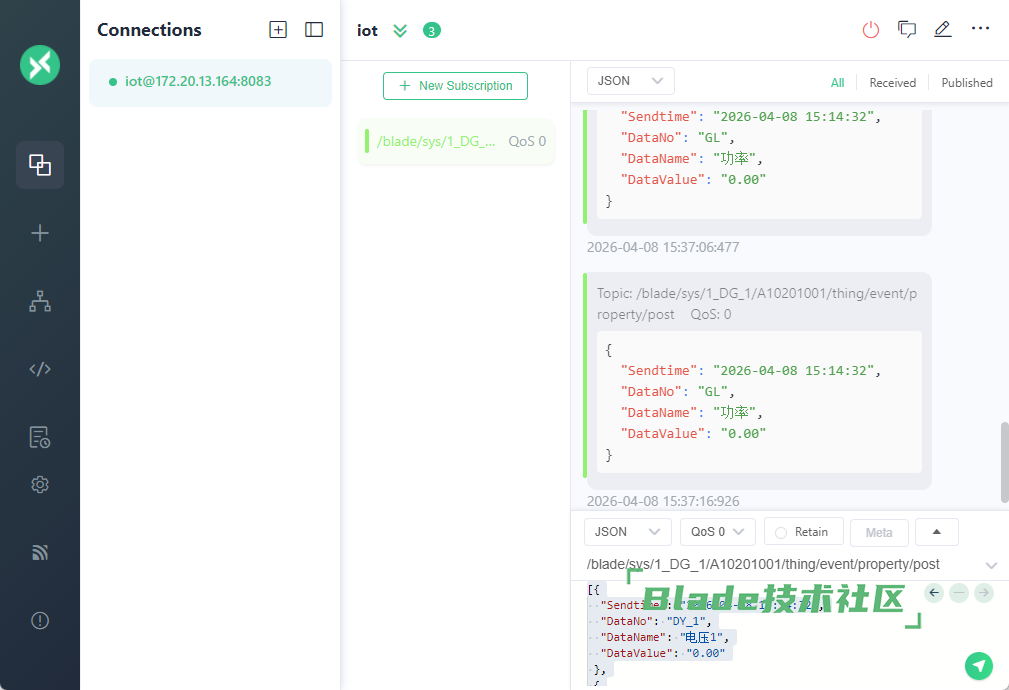Expand the double chevron next to iot
The height and width of the screenshot is (690, 1009).
tap(400, 31)
